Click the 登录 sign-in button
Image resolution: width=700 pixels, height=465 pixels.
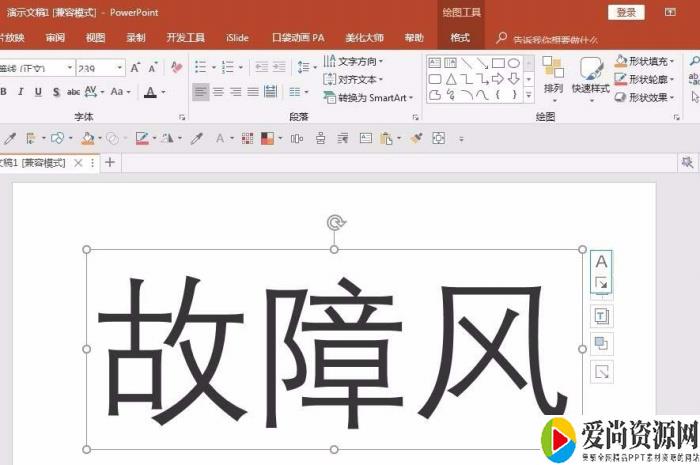[x=626, y=12]
